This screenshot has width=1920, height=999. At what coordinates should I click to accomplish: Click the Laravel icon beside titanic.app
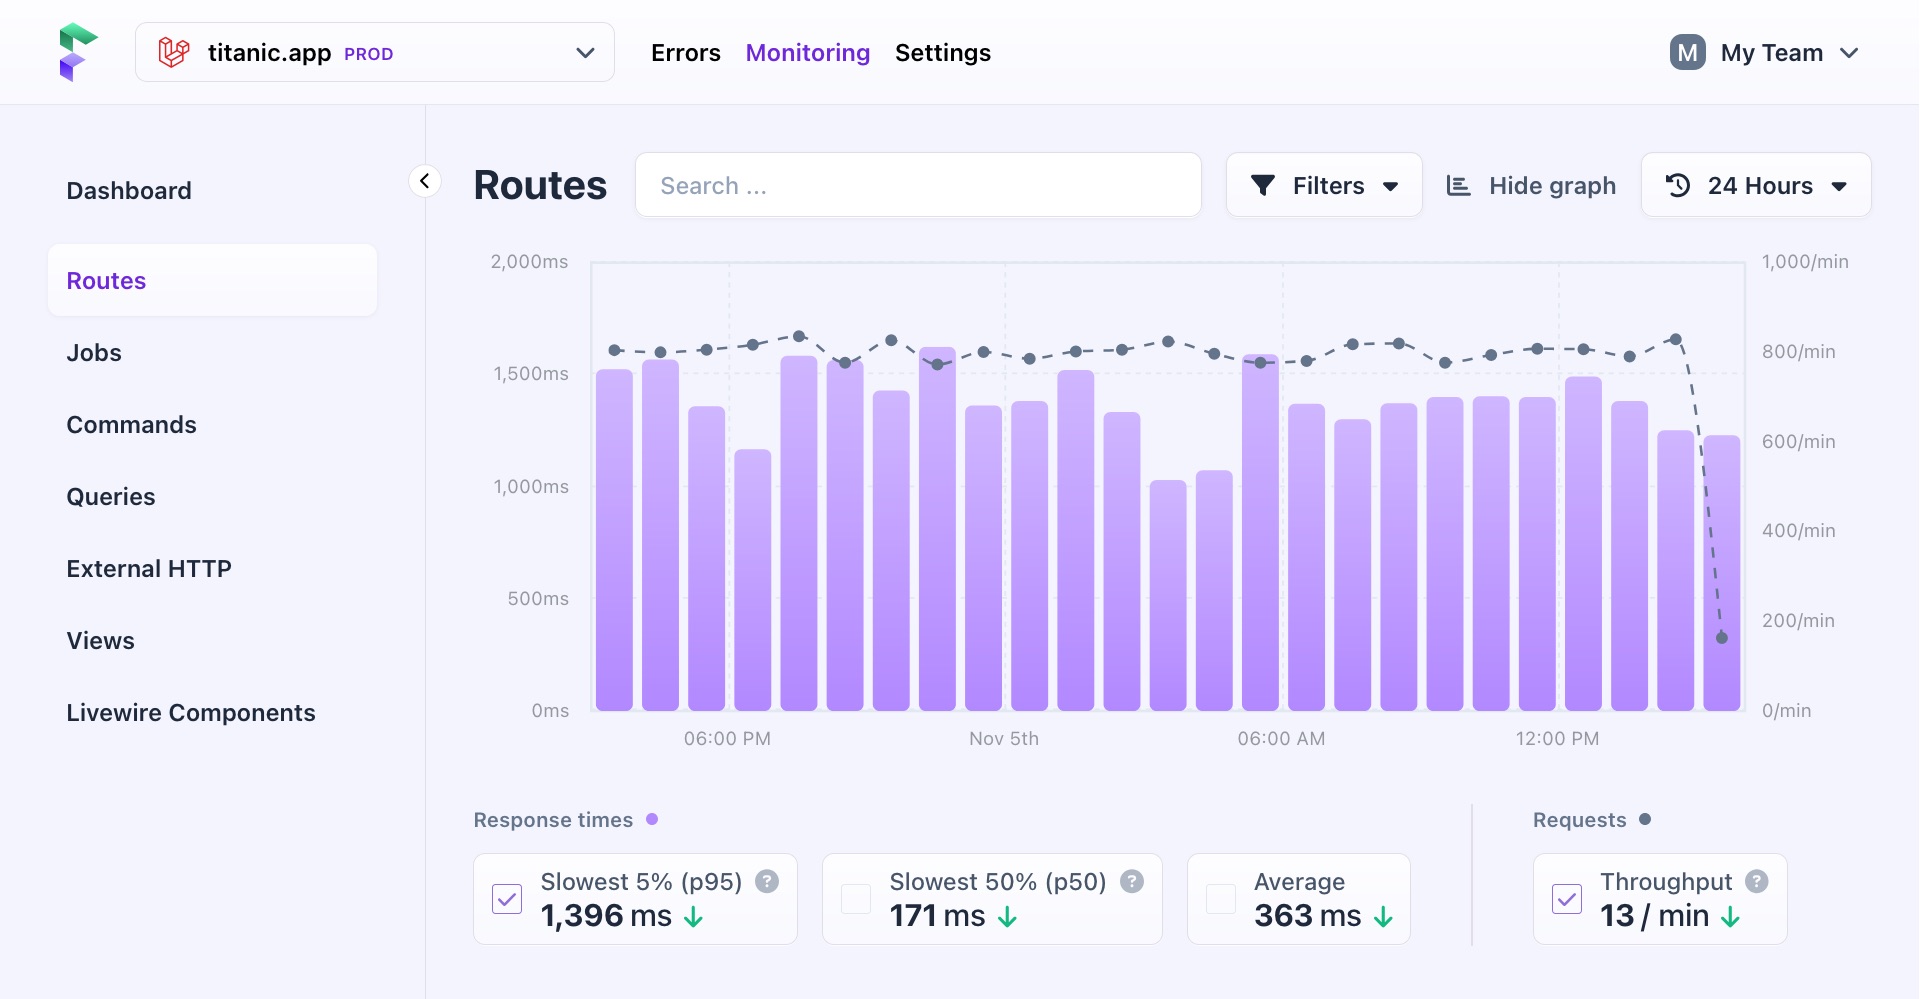coord(174,52)
